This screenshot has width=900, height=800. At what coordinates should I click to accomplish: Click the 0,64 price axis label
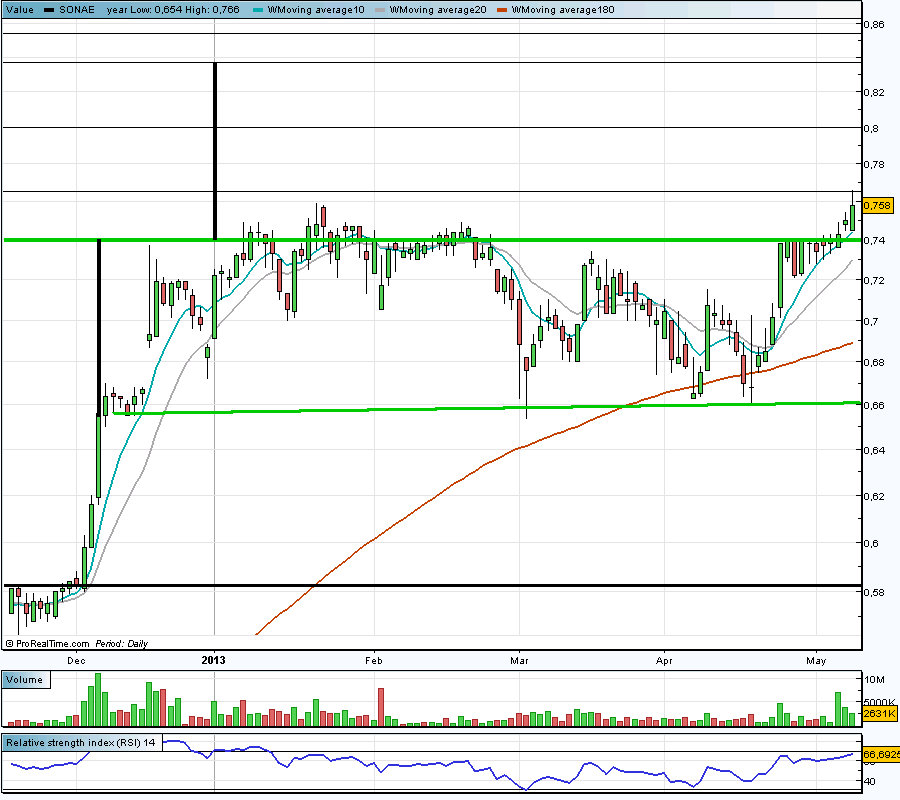click(874, 450)
